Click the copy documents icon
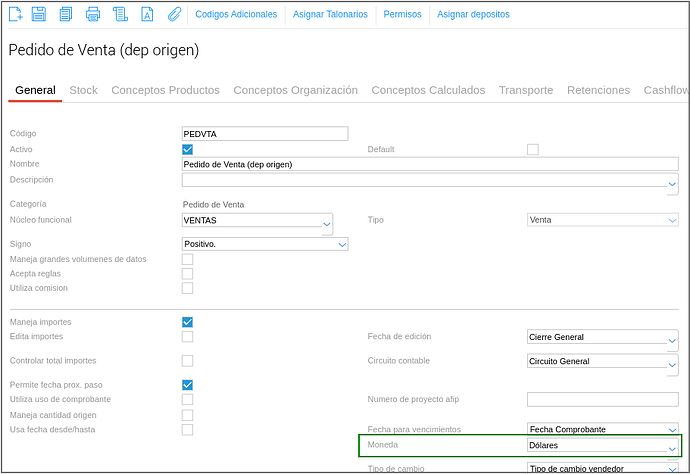 pyautogui.click(x=66, y=14)
